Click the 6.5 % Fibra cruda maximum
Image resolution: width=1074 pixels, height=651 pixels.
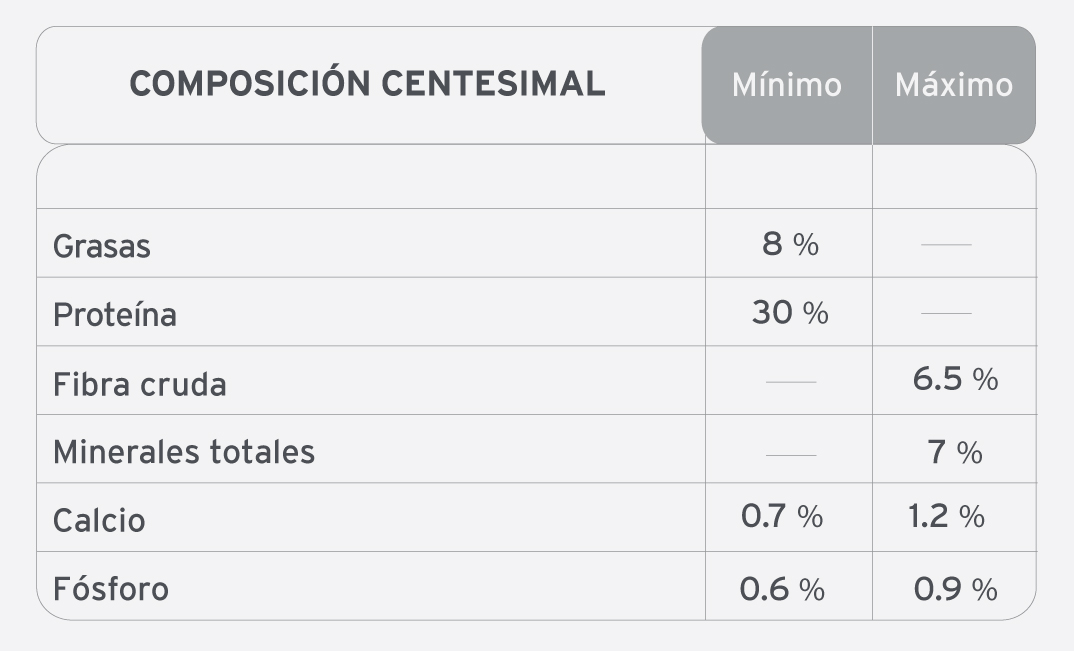pos(955,379)
